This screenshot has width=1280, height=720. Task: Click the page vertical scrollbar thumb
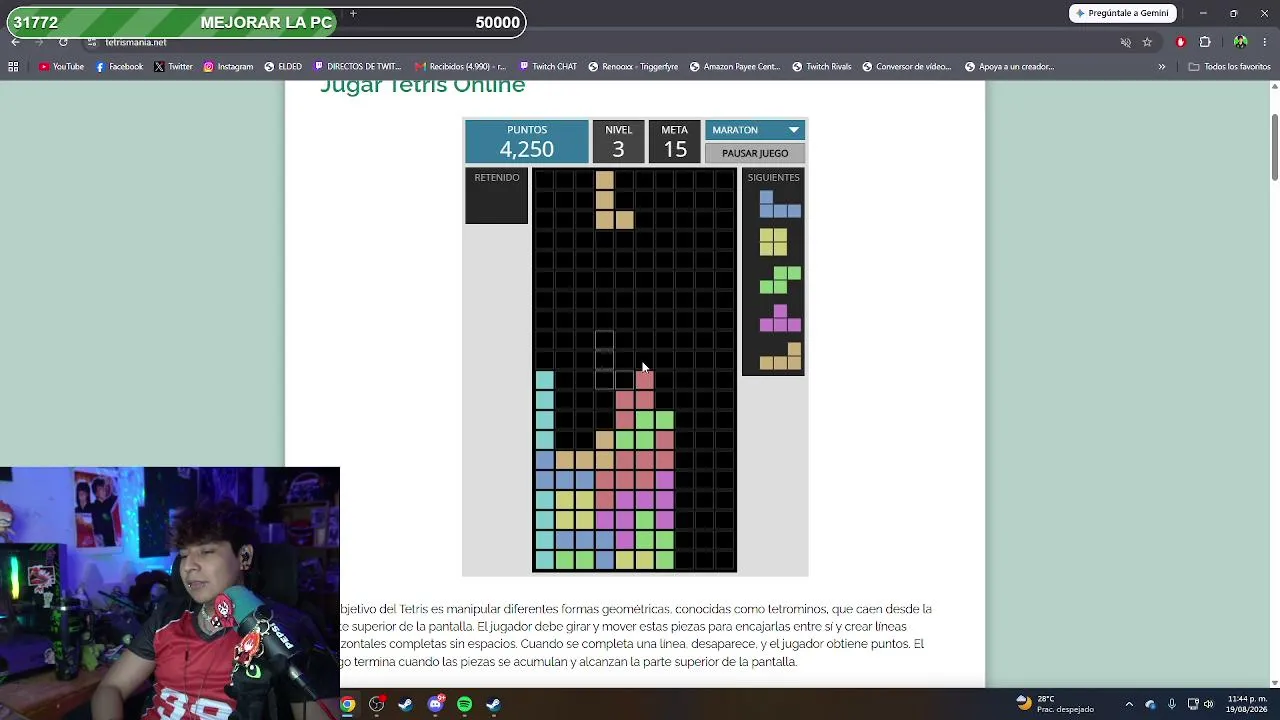coord(1275,148)
